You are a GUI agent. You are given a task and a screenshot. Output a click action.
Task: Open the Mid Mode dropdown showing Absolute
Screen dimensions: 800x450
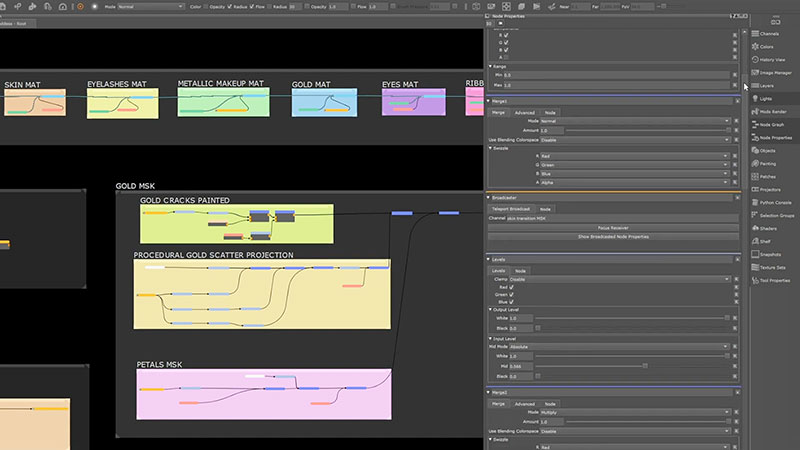pos(620,347)
